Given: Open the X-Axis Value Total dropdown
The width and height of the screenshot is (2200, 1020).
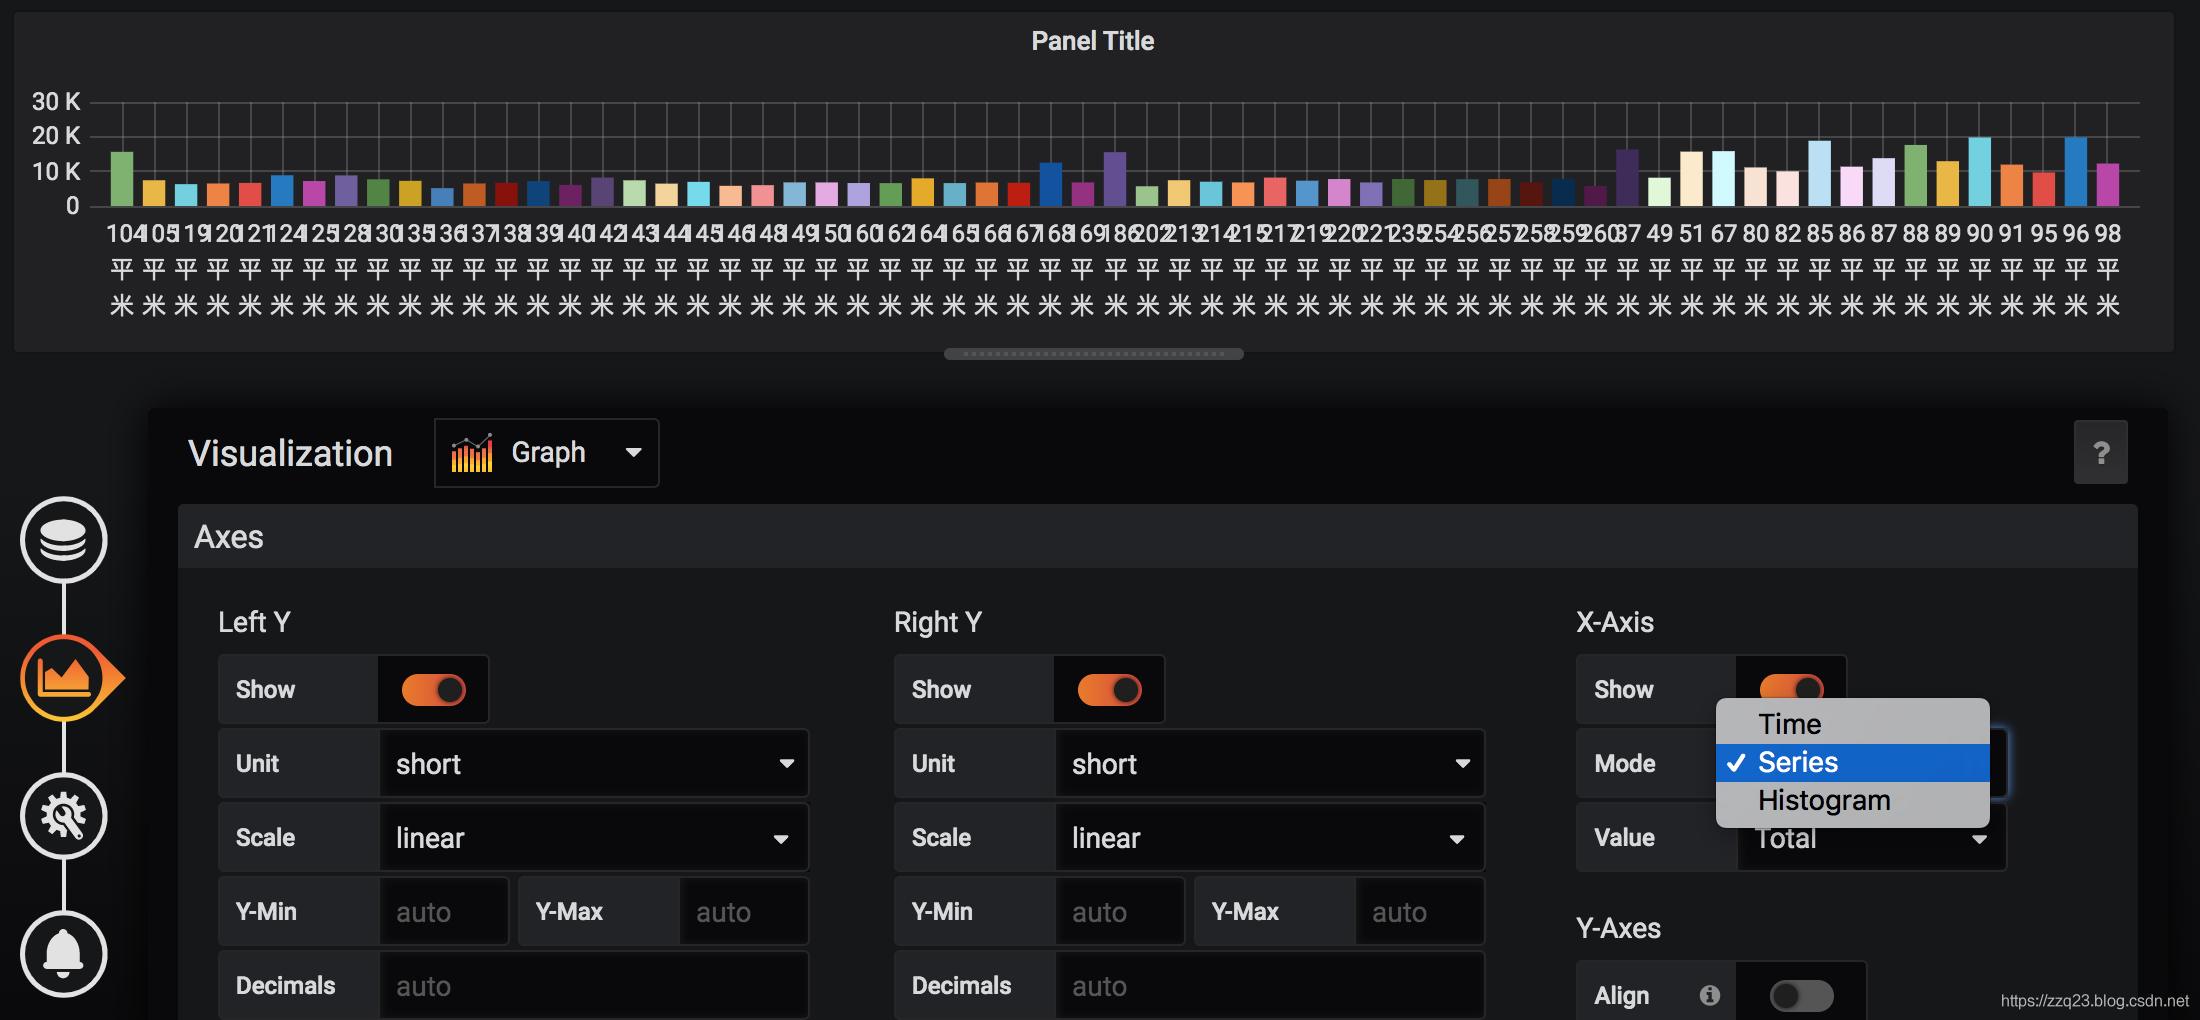Looking at the screenshot, I should 1872,842.
